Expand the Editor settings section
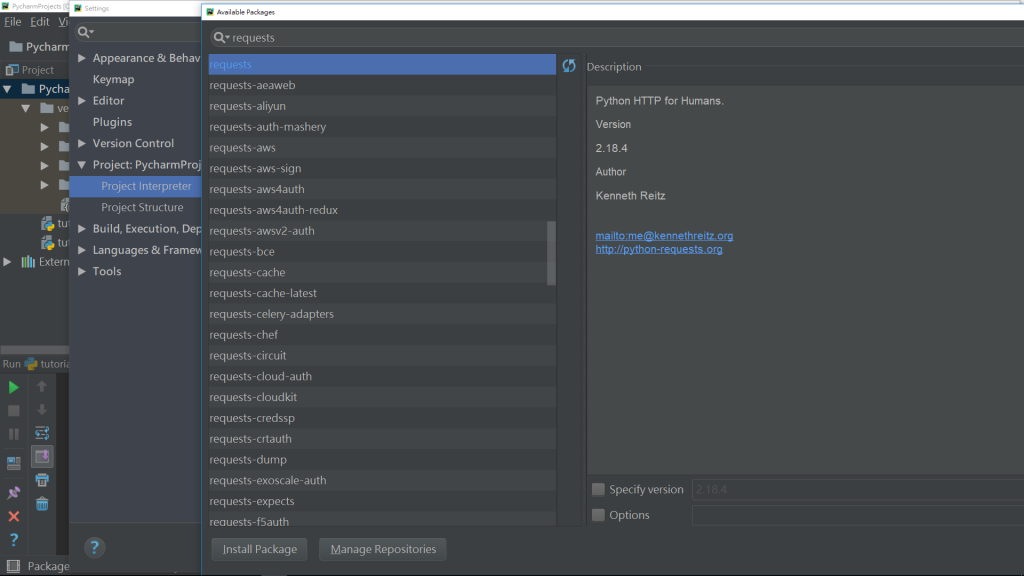 pos(82,101)
